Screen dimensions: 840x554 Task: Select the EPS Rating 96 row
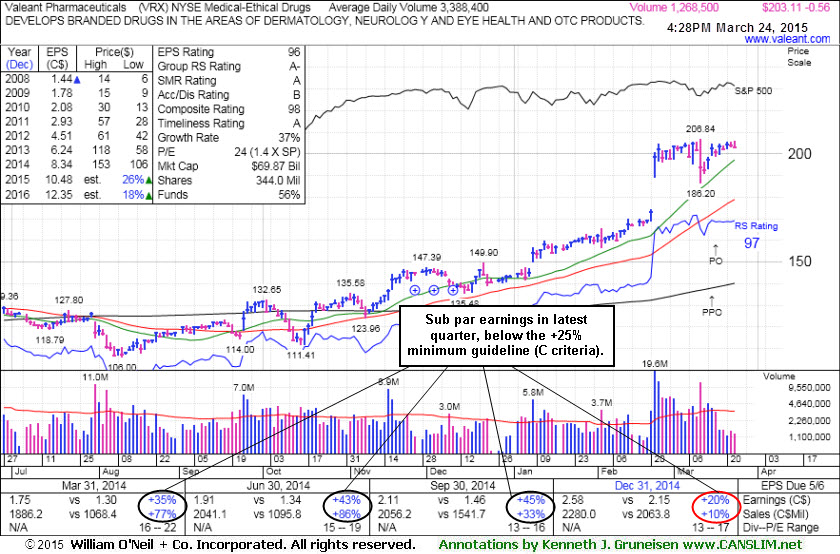click(x=229, y=52)
